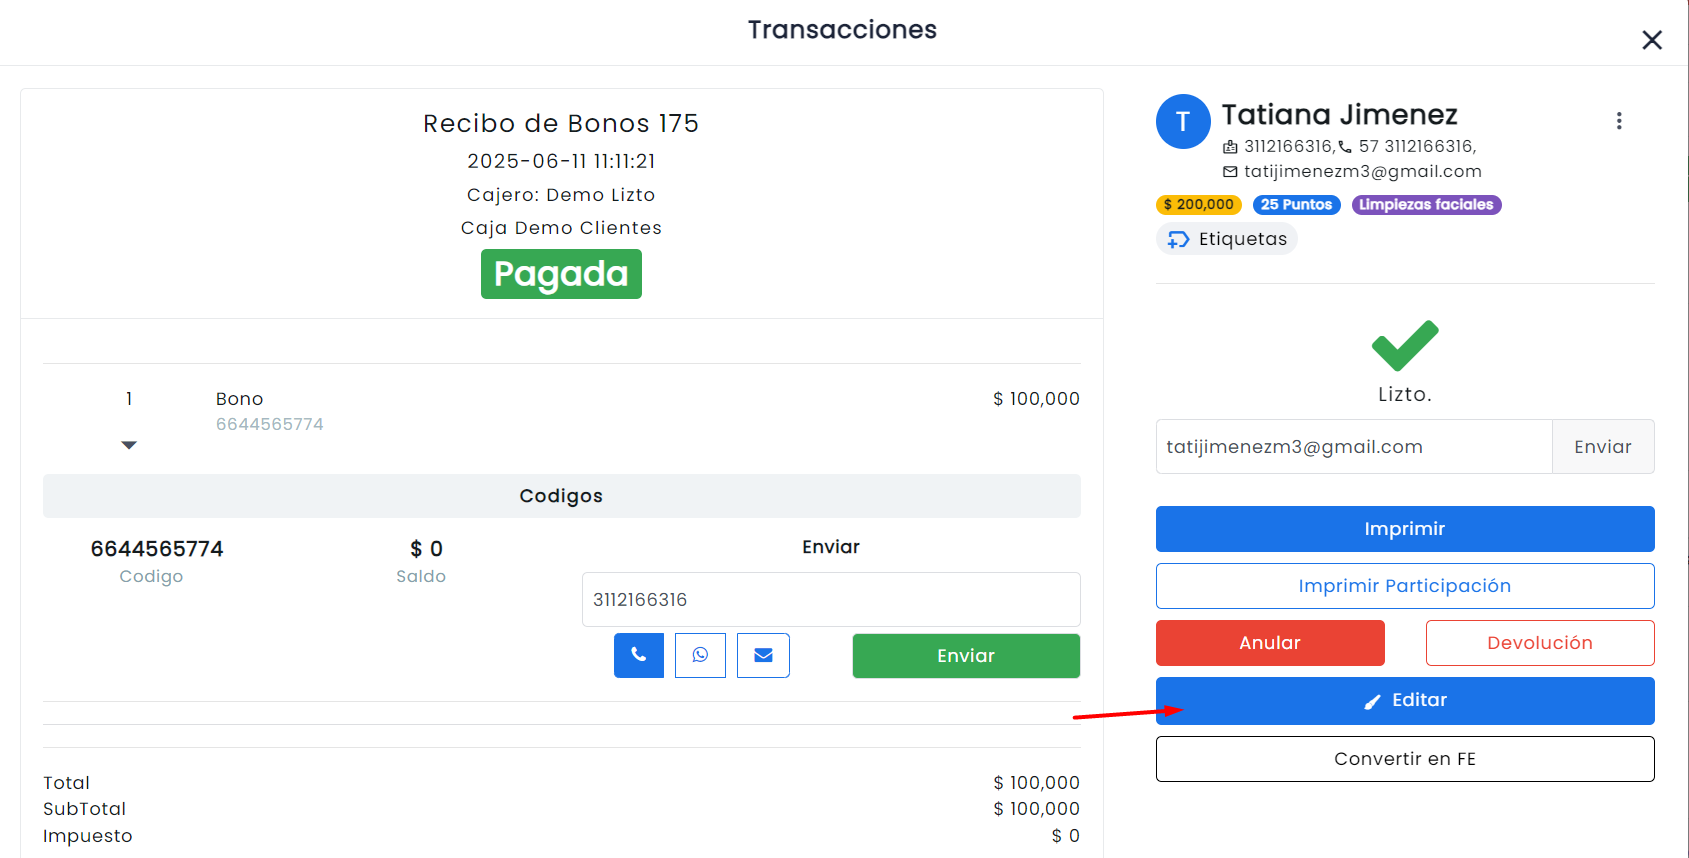Screen dimensions: 1689x858
Task: Select the Limpiezas faciales badge
Action: point(1426,205)
